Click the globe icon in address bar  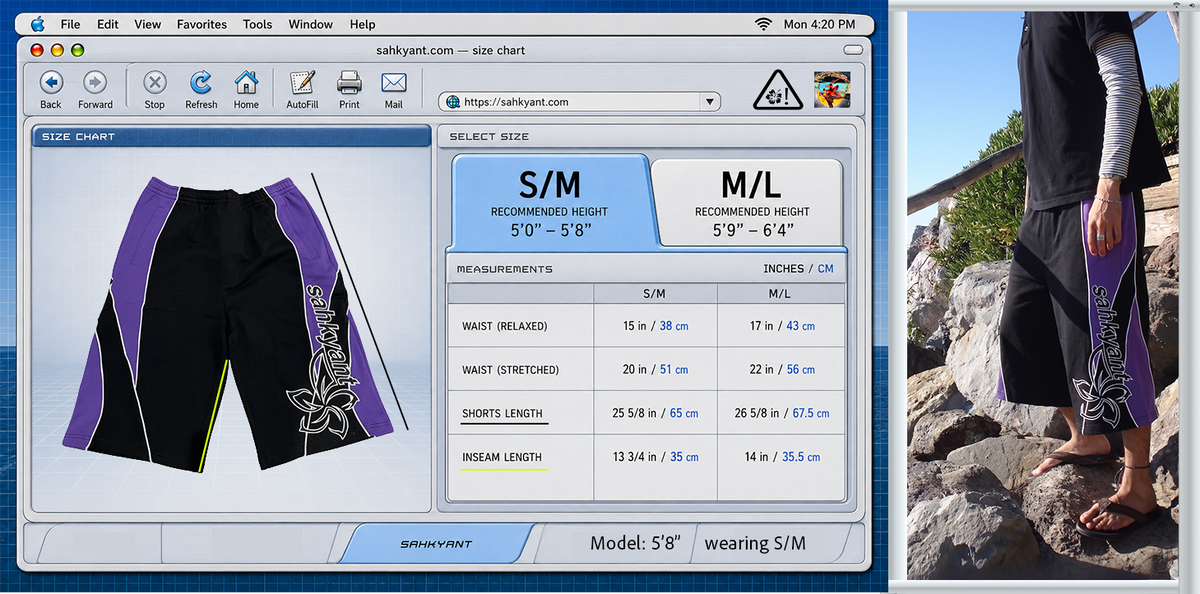click(453, 102)
